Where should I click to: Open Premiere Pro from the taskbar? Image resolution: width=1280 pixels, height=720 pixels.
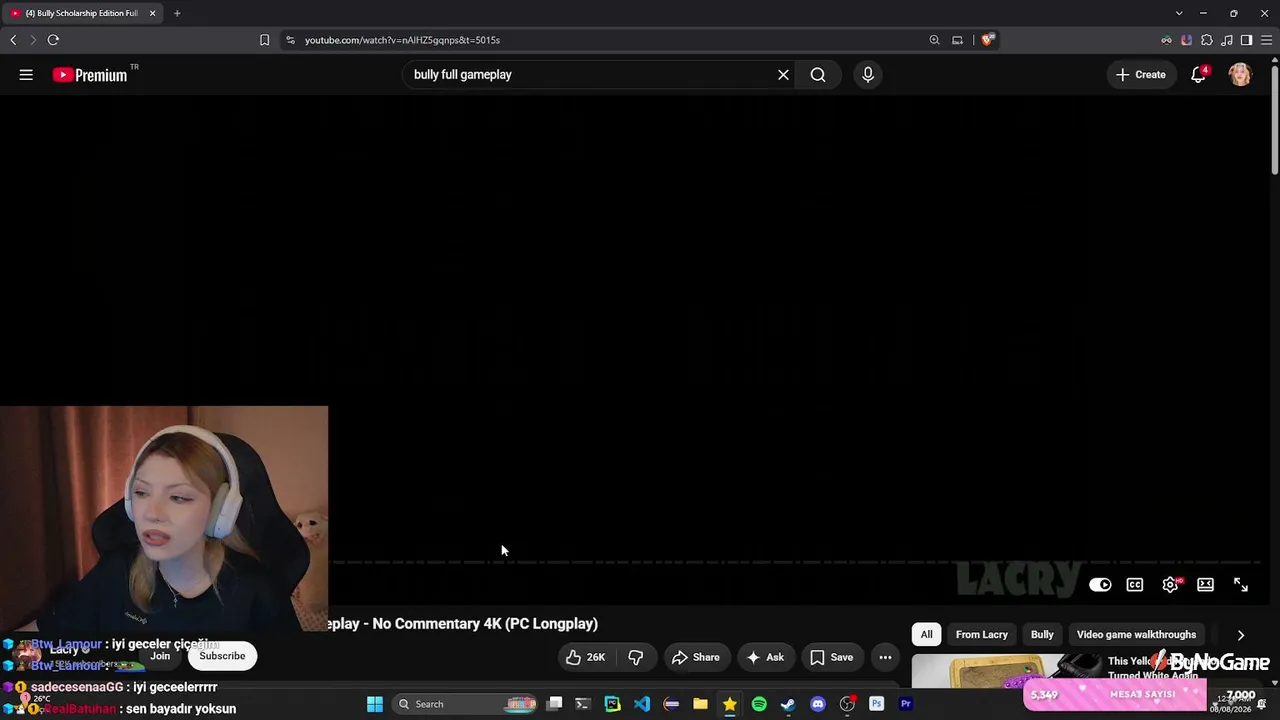[x=906, y=704]
